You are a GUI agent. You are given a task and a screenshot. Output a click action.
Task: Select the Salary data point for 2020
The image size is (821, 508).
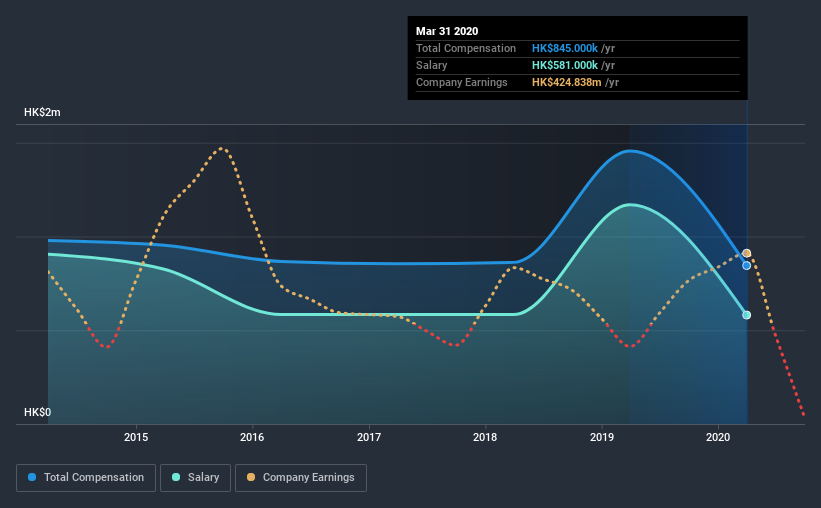pyautogui.click(x=747, y=315)
